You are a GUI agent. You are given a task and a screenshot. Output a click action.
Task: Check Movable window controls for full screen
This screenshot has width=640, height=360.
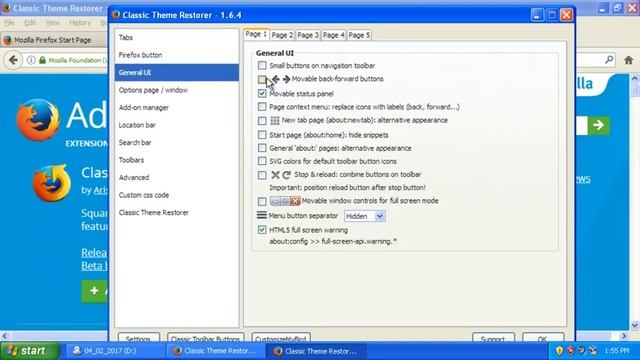pyautogui.click(x=262, y=201)
